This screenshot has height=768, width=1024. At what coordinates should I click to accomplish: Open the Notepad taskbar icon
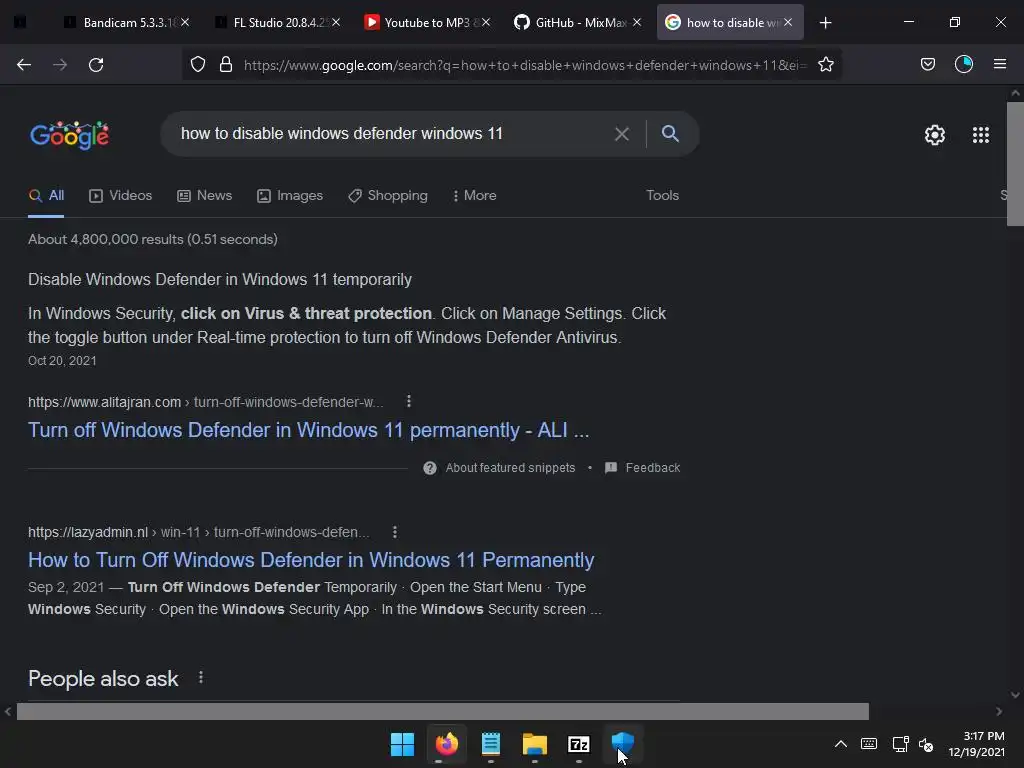tap(490, 744)
